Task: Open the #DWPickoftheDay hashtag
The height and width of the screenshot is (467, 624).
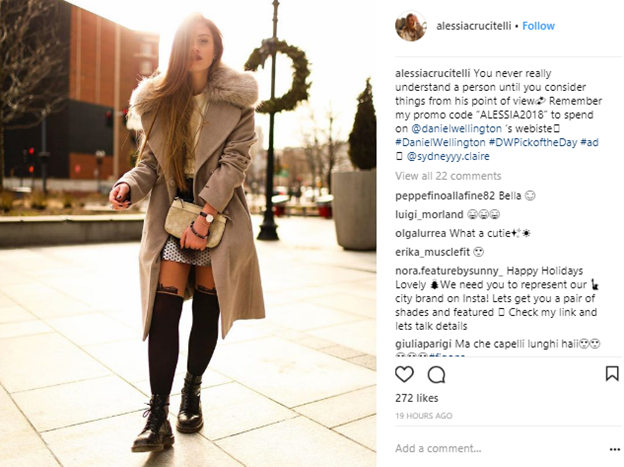Action: pyautogui.click(x=532, y=143)
